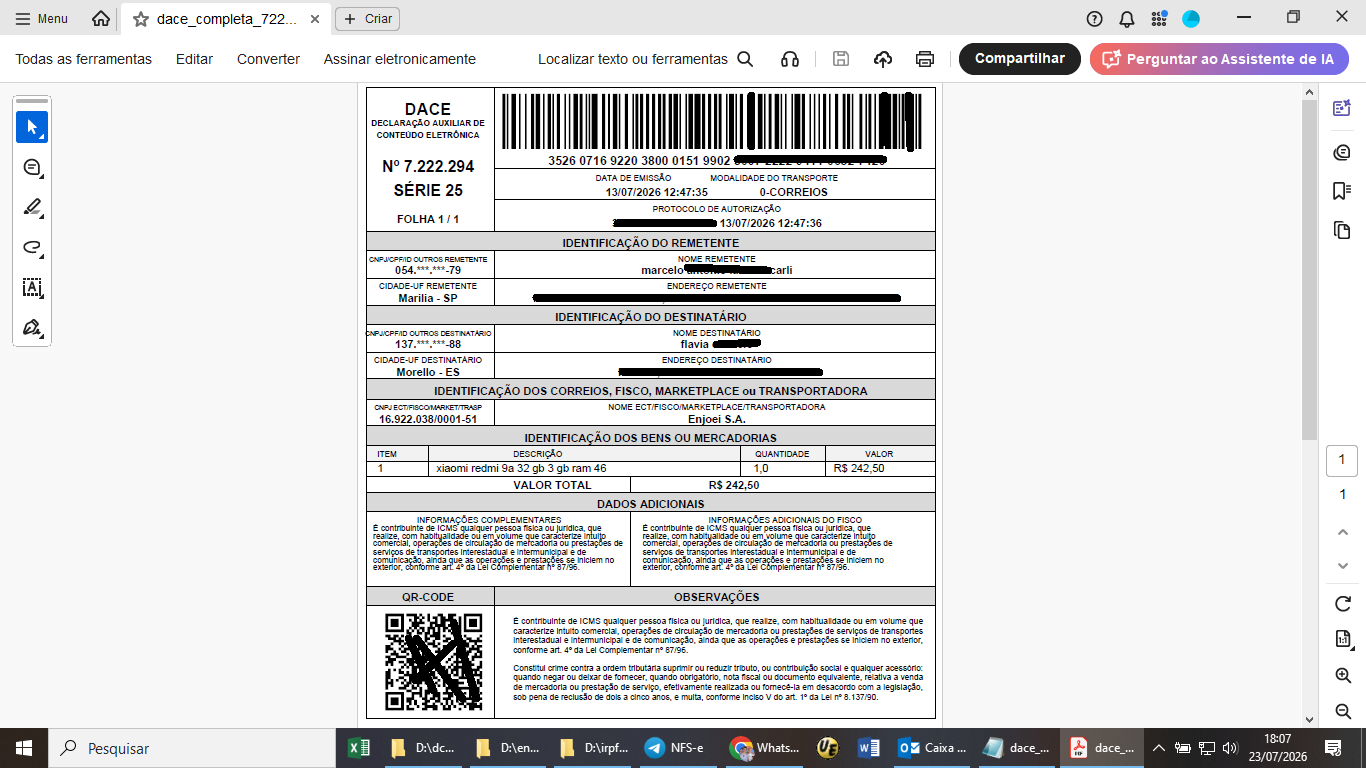Select the arrow selection tool
Image resolution: width=1366 pixels, height=768 pixels.
(32, 127)
